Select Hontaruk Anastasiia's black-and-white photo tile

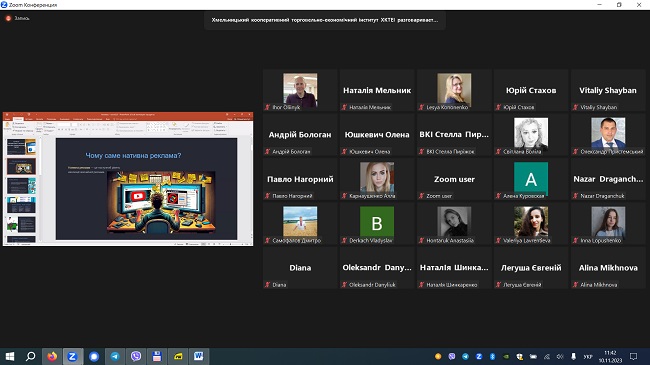coord(454,222)
